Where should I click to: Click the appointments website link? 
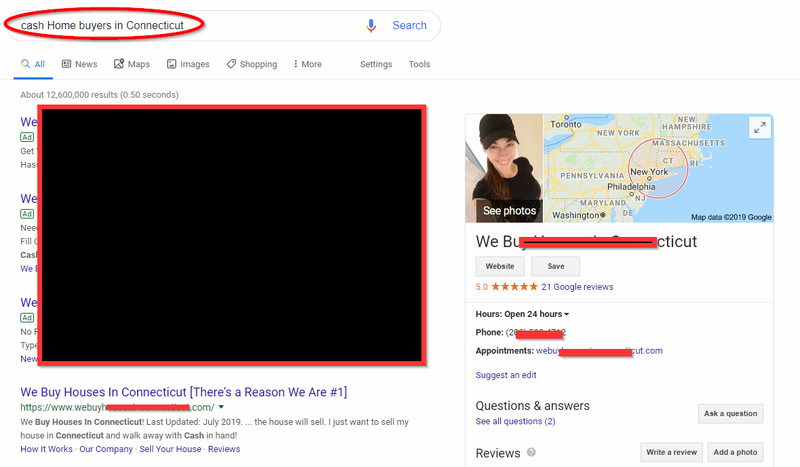click(x=599, y=351)
